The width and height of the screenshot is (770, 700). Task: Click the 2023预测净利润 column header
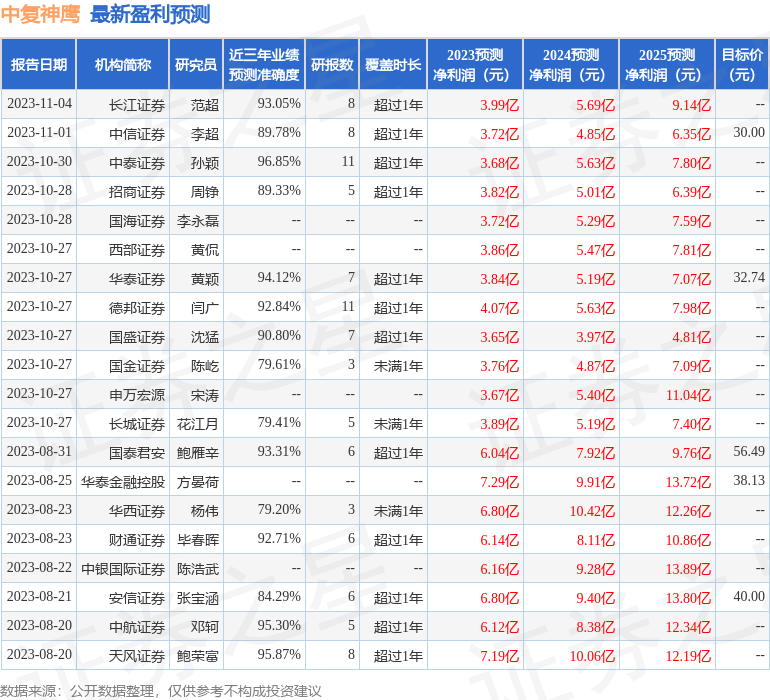click(475, 64)
